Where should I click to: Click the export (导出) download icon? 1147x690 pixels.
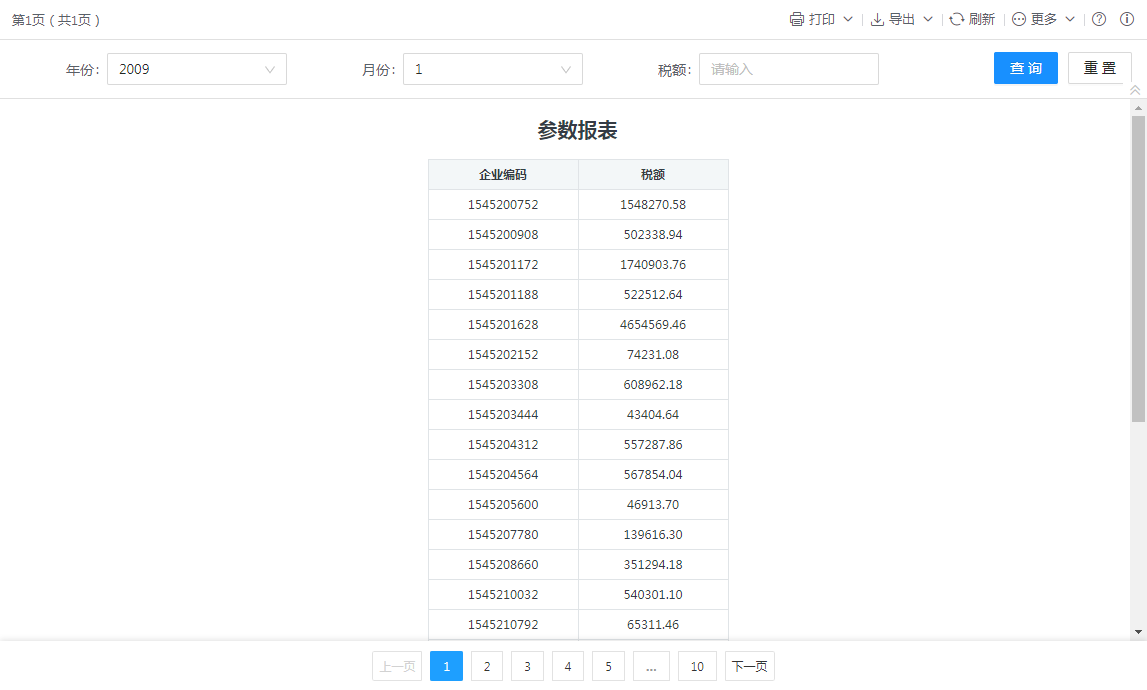pos(877,19)
